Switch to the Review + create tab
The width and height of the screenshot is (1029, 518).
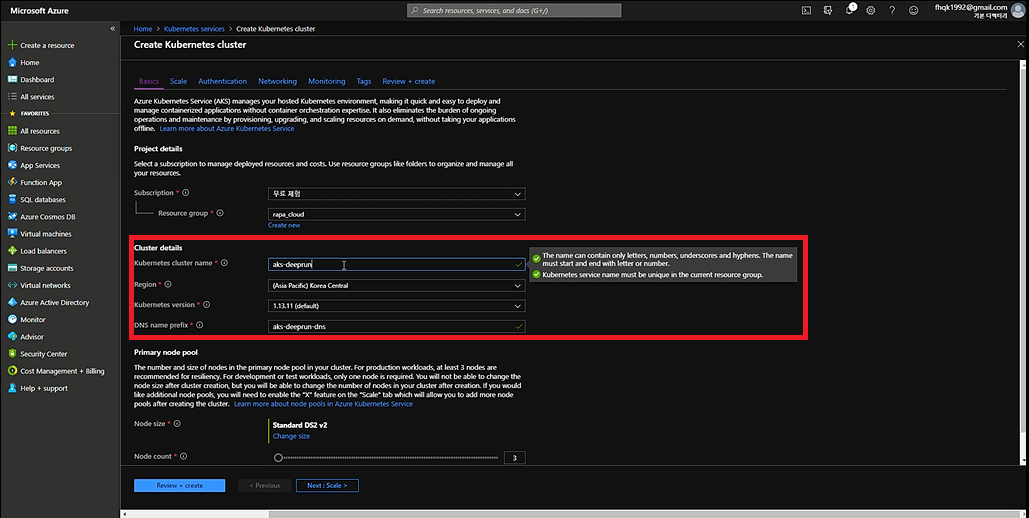tap(409, 81)
